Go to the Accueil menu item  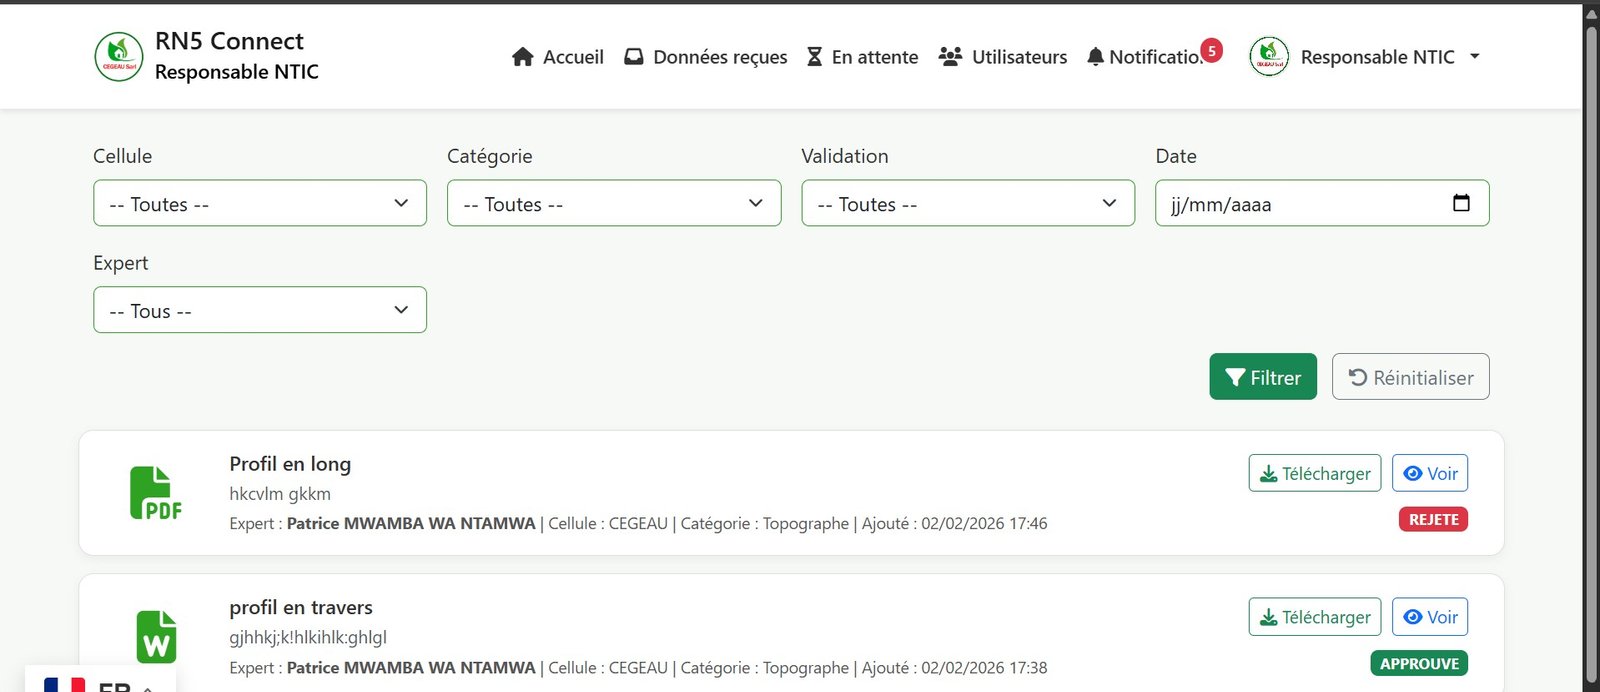pos(558,57)
